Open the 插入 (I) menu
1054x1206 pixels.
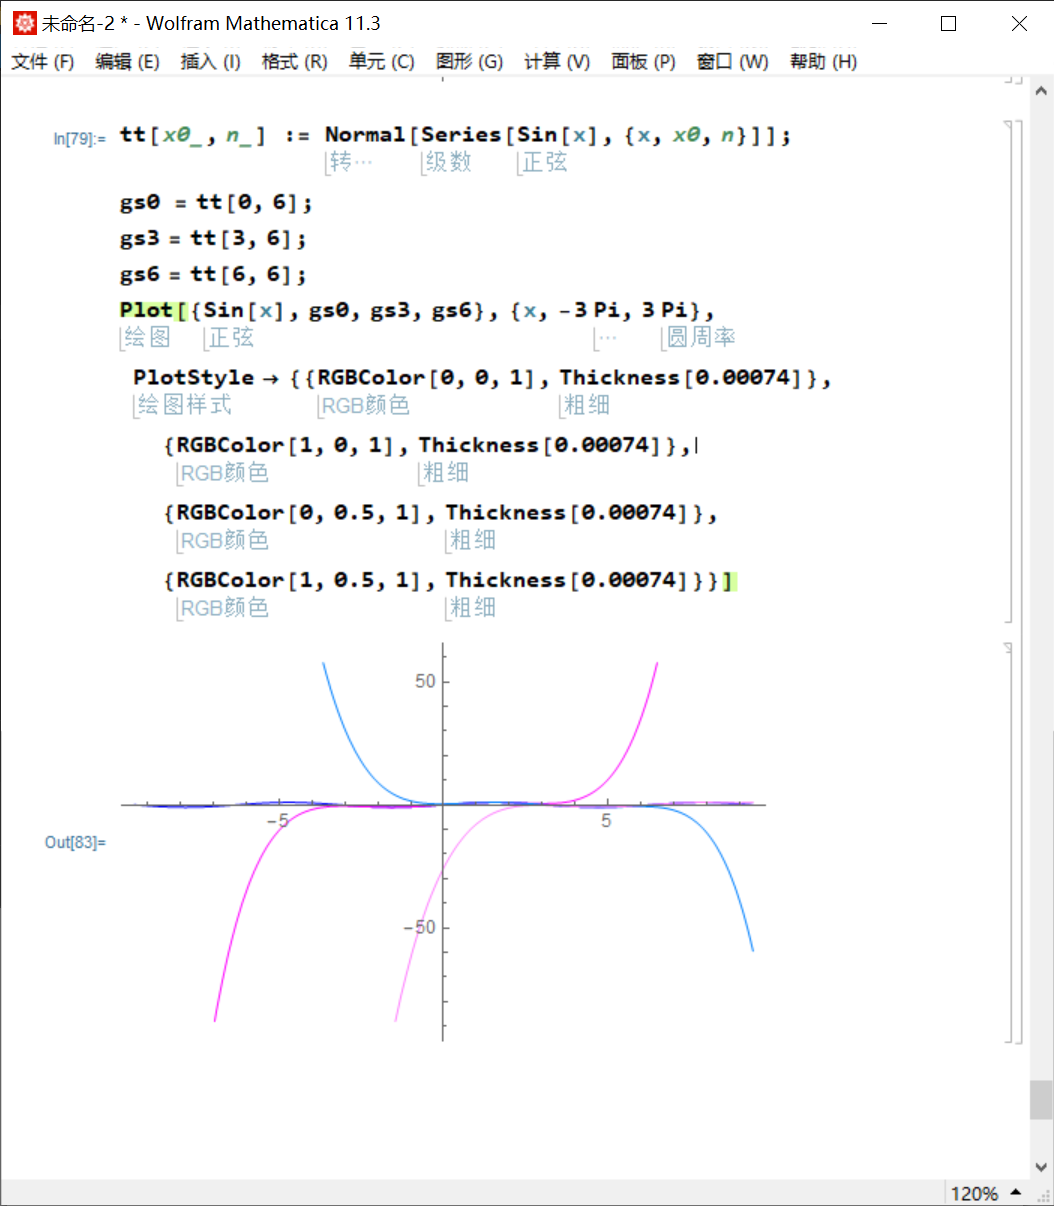[x=210, y=62]
